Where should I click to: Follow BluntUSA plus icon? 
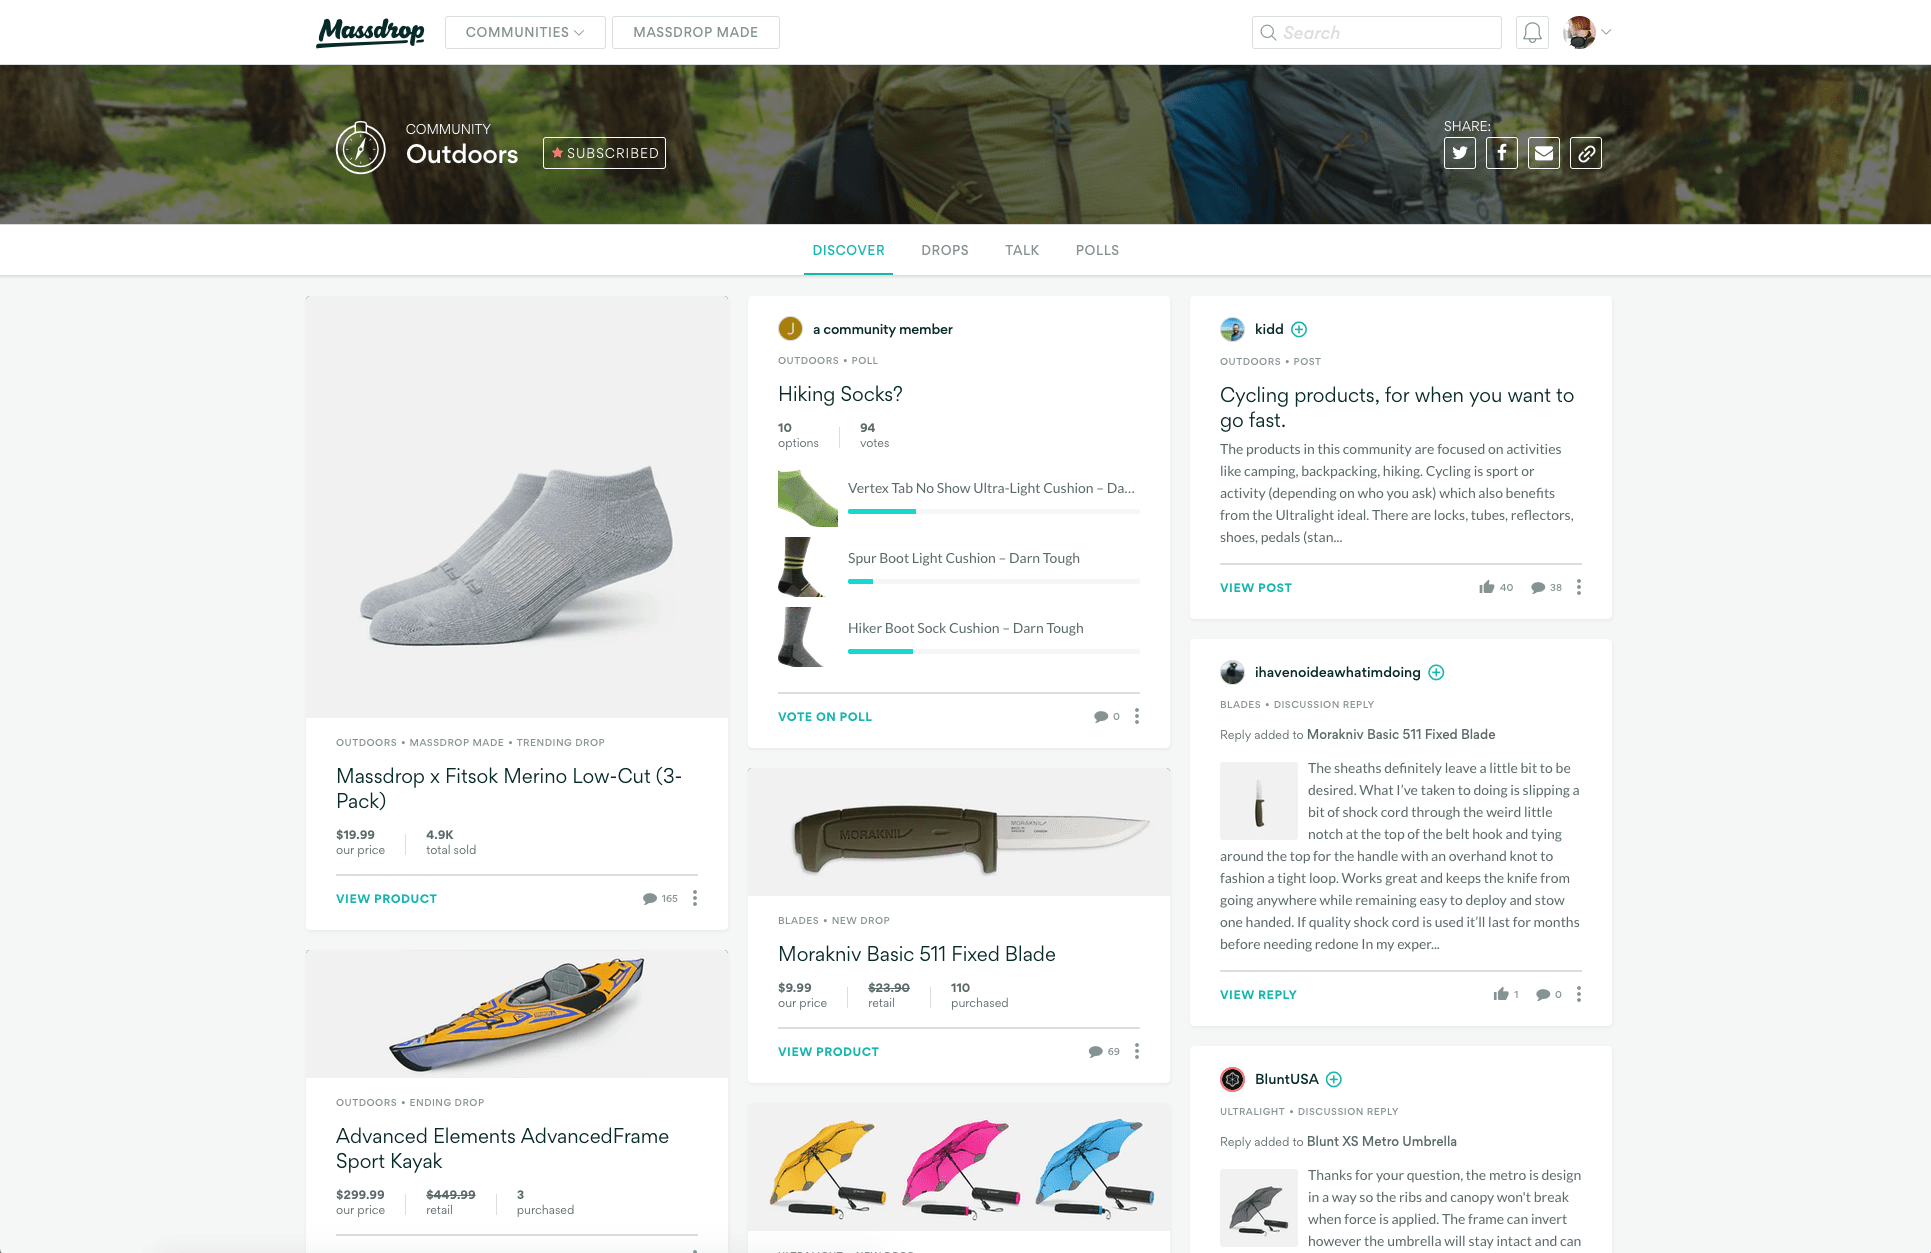tap(1334, 1079)
